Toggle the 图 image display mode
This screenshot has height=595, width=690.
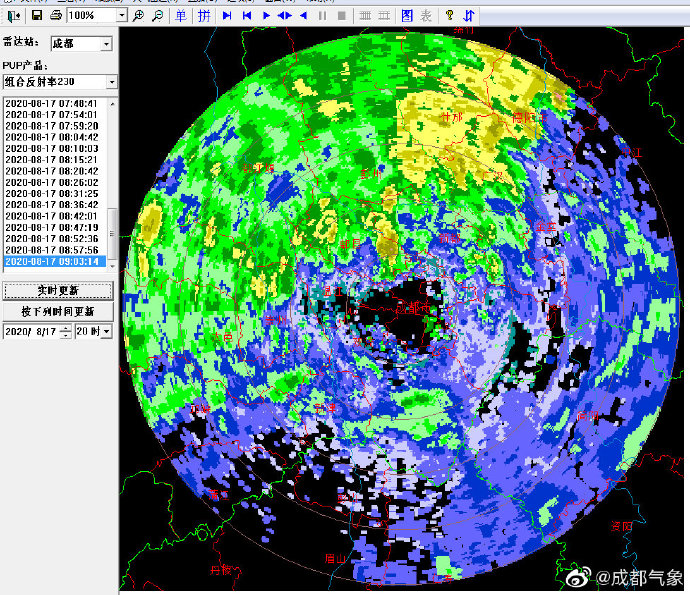pyautogui.click(x=407, y=16)
